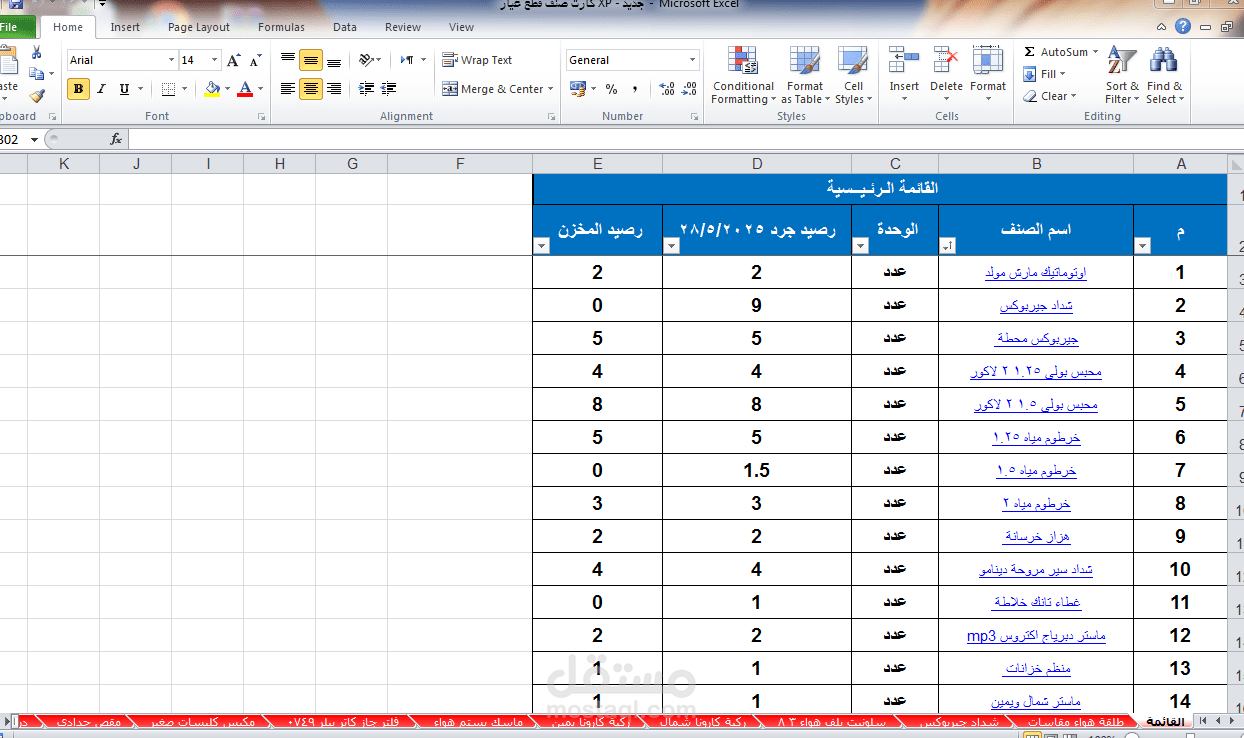Viewport: 1244px width, 738px height.
Task: Click the Cut scissors icon
Action: 37,53
